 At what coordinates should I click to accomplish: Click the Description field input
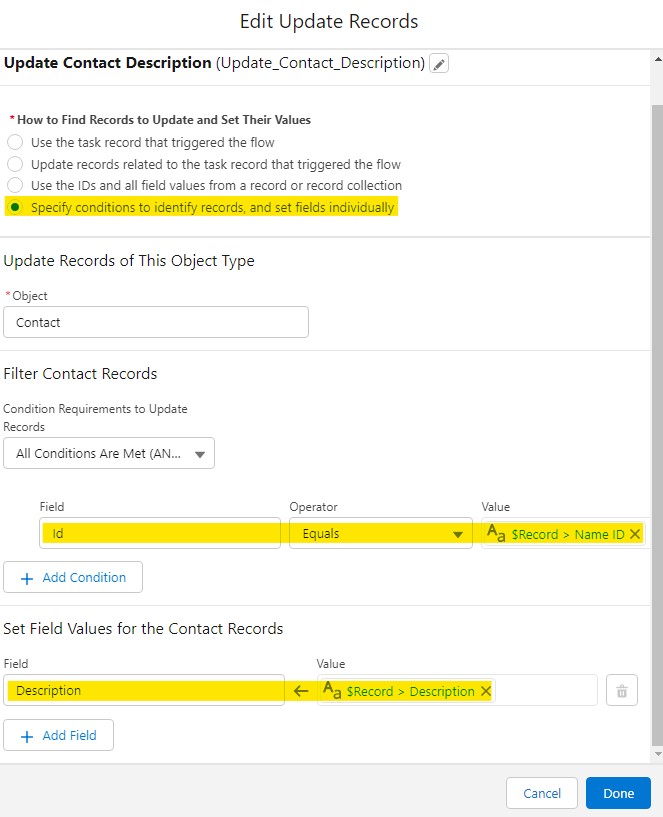144,691
